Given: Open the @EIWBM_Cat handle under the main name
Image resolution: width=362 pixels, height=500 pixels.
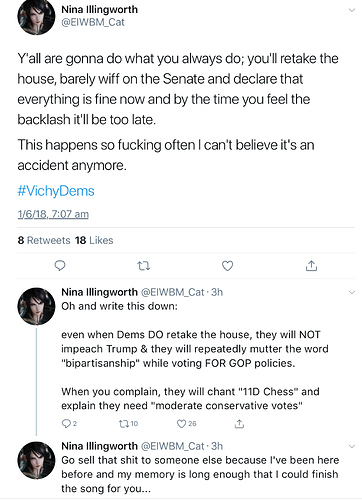Looking at the screenshot, I should click(x=93, y=22).
